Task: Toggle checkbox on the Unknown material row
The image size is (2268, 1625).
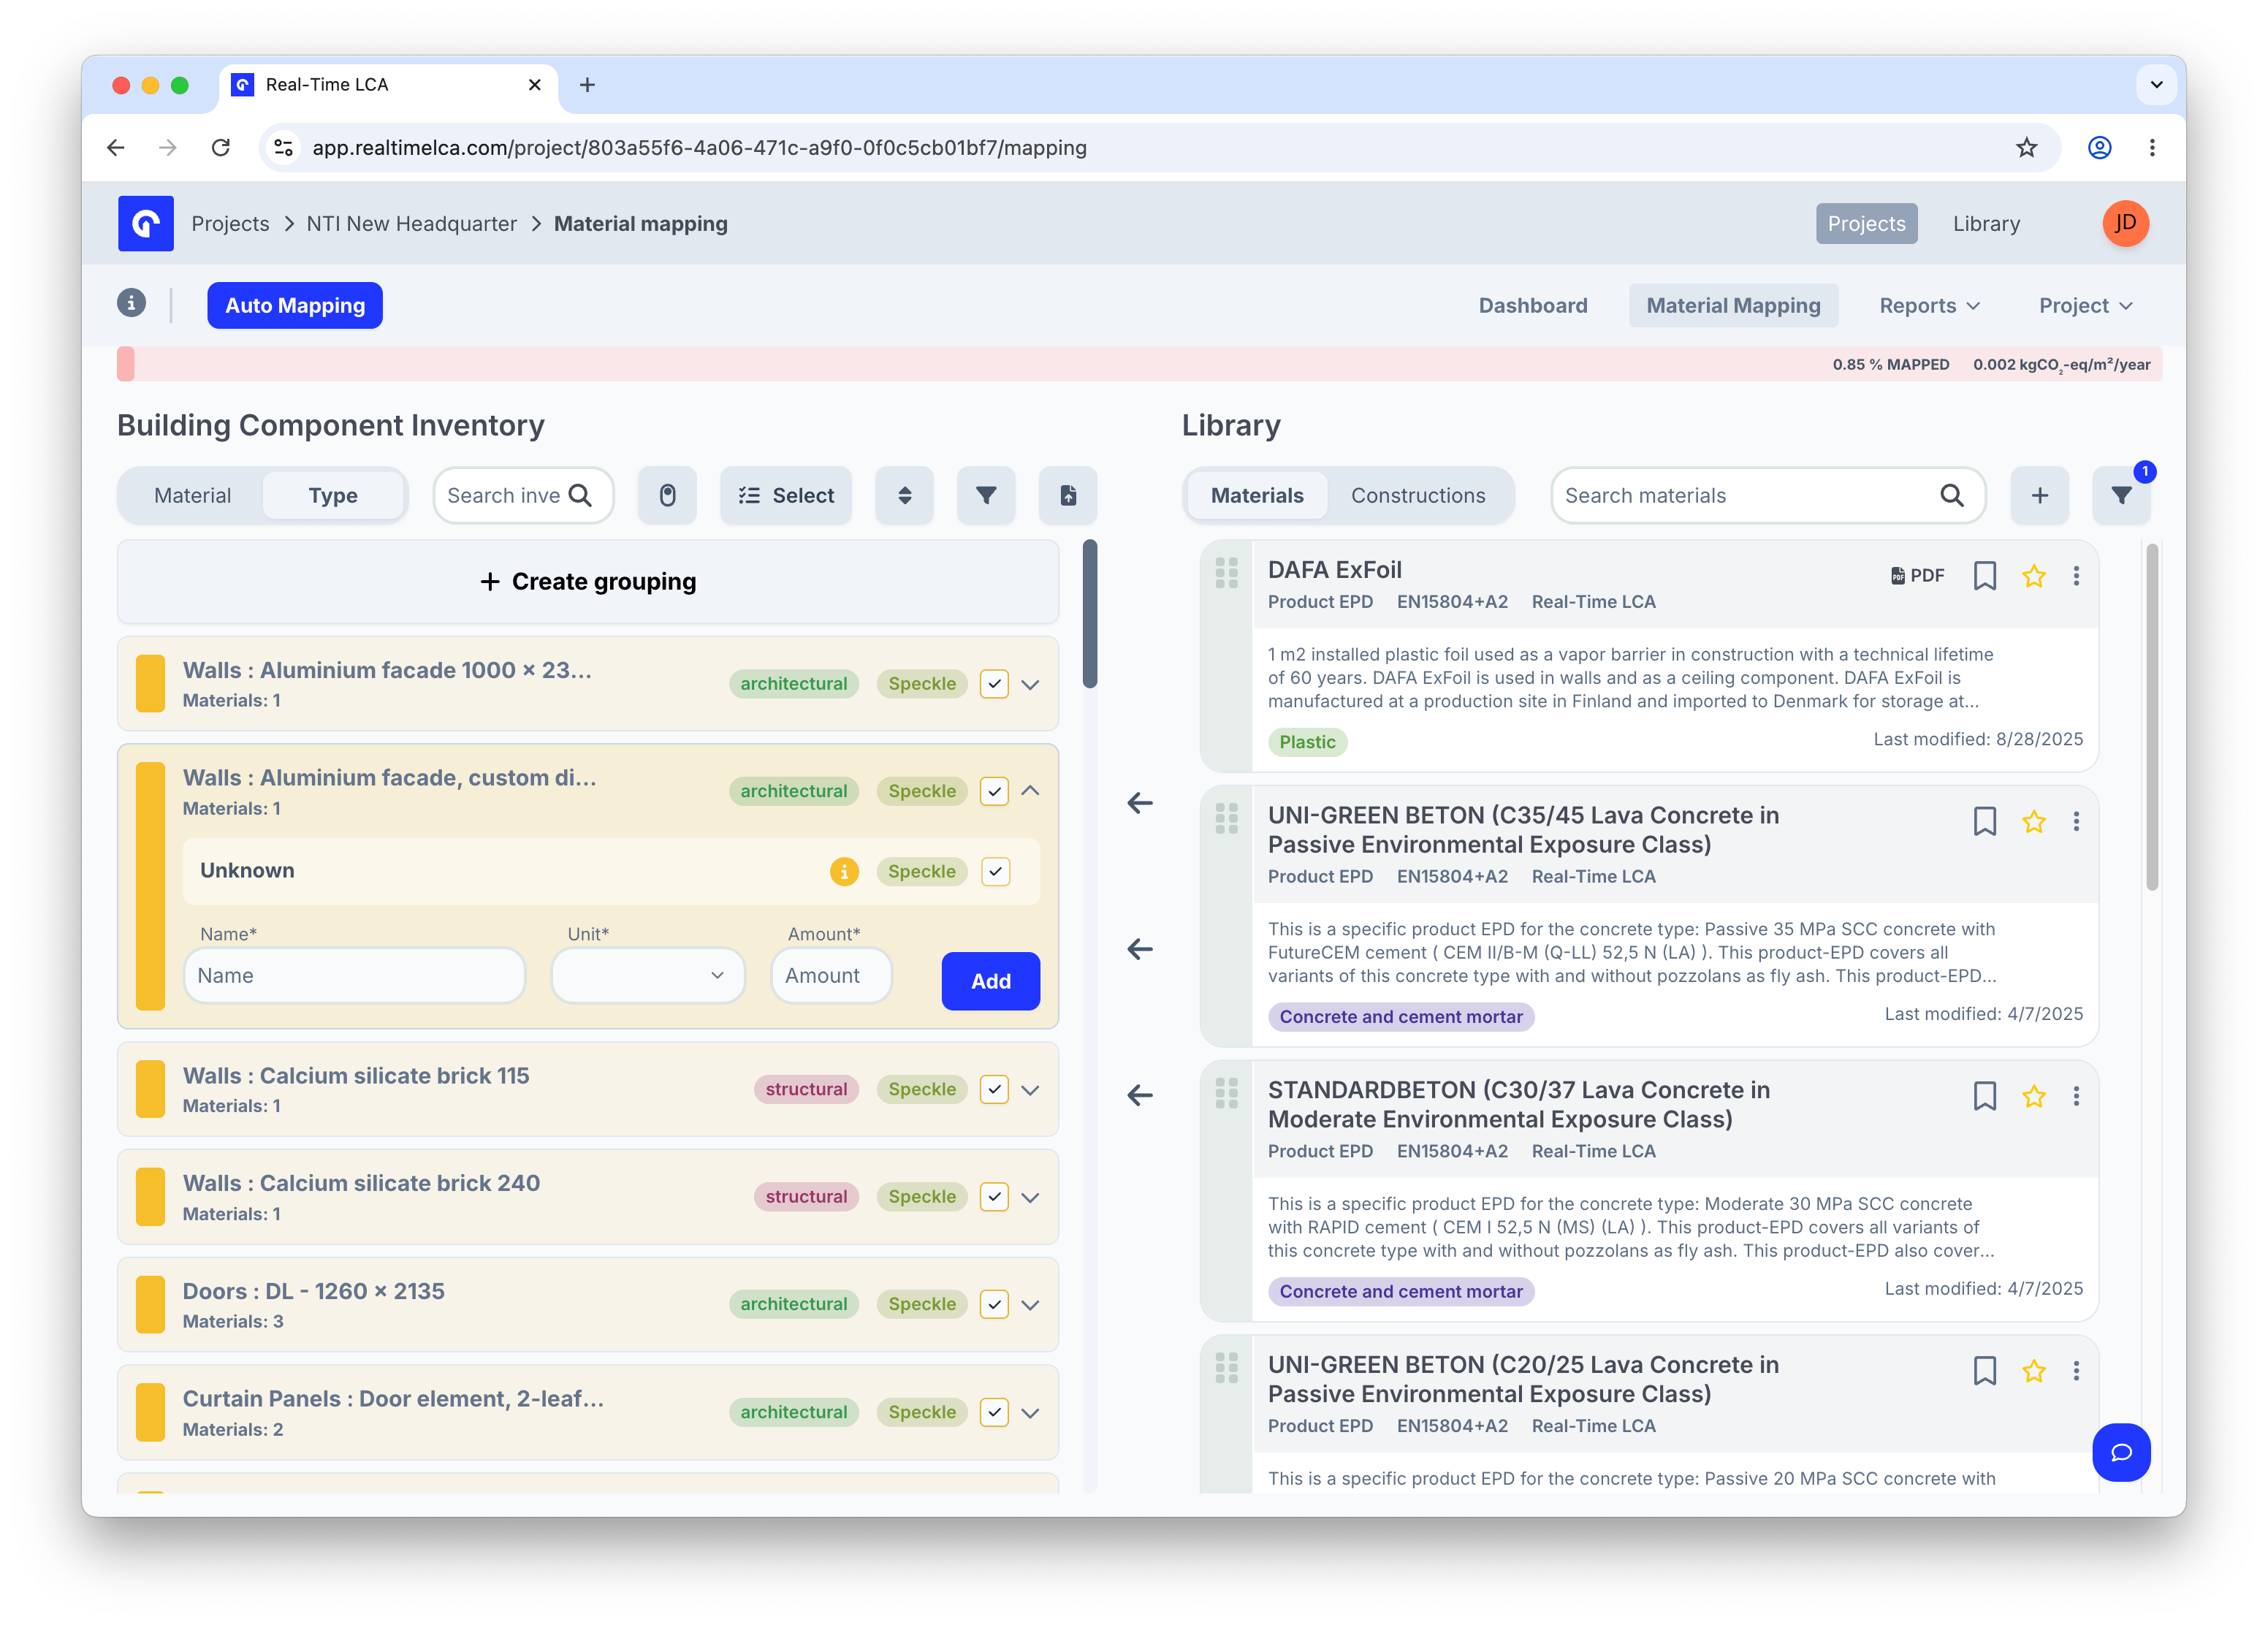Action: pos(995,871)
